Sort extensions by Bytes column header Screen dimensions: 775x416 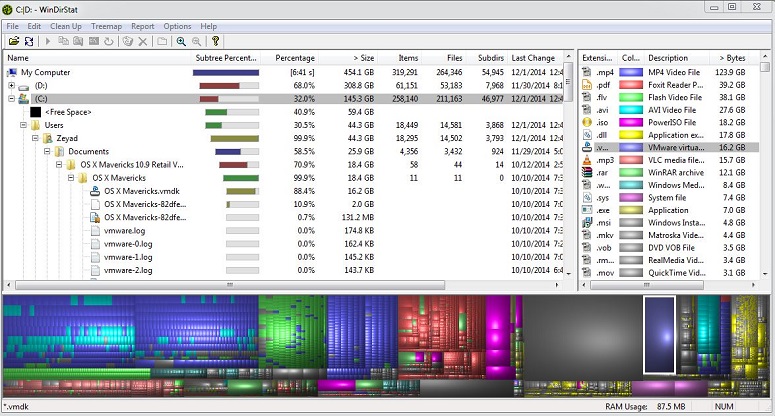coord(735,58)
